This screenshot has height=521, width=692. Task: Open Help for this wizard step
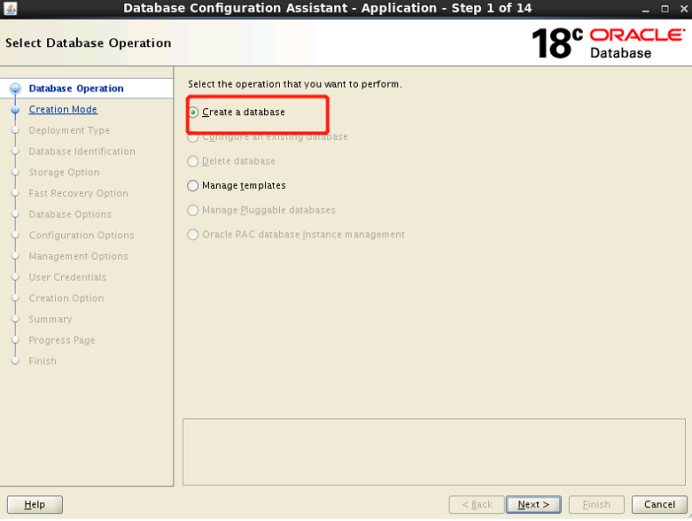coord(35,504)
